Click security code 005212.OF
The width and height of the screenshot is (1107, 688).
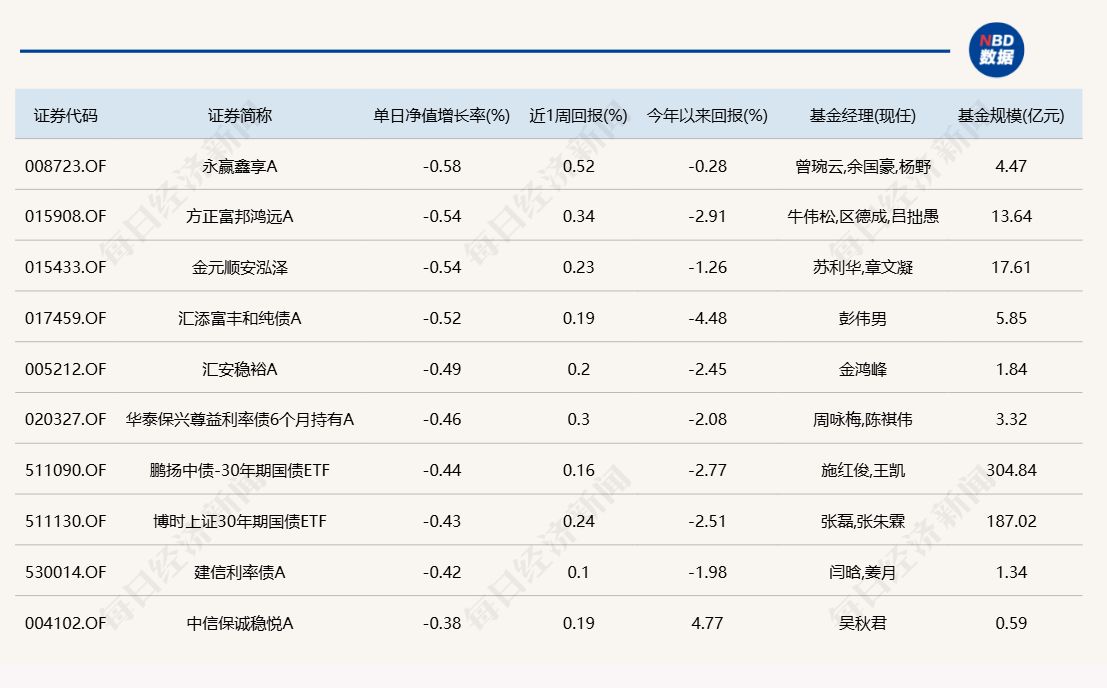point(65,369)
